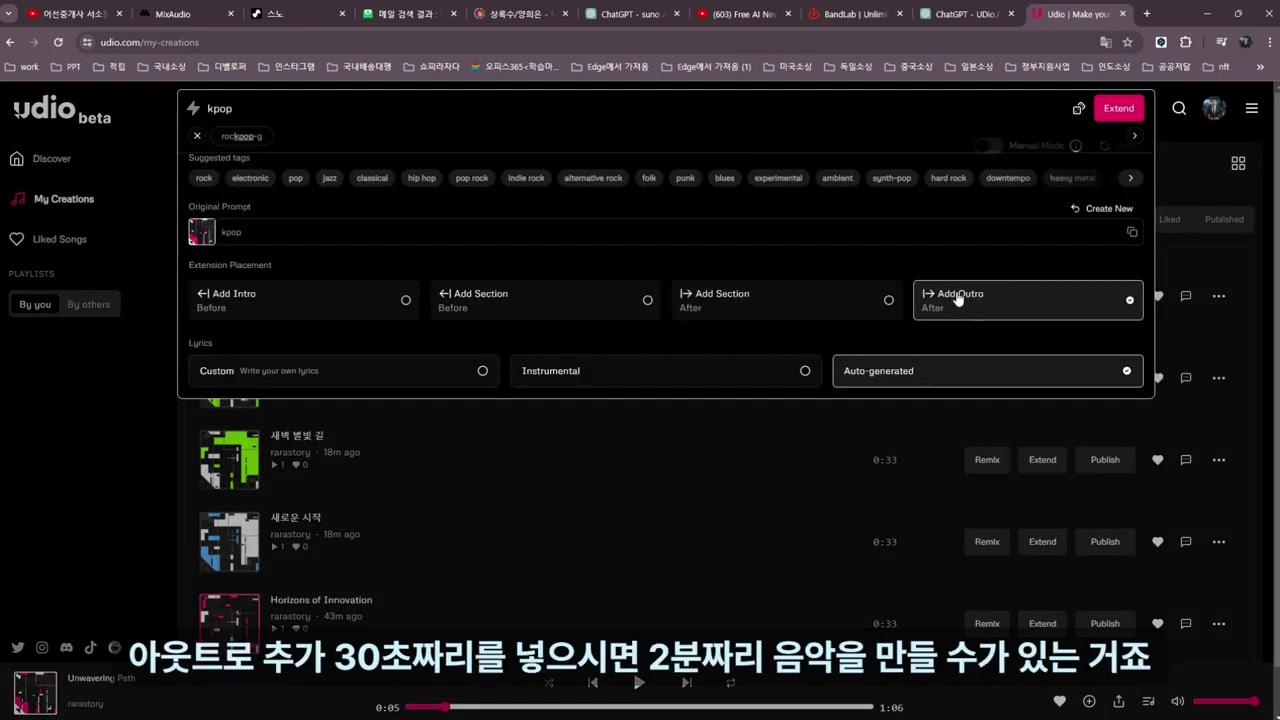Like the currently playing track in player
Screen dimensions: 1280x720
click(1060, 701)
